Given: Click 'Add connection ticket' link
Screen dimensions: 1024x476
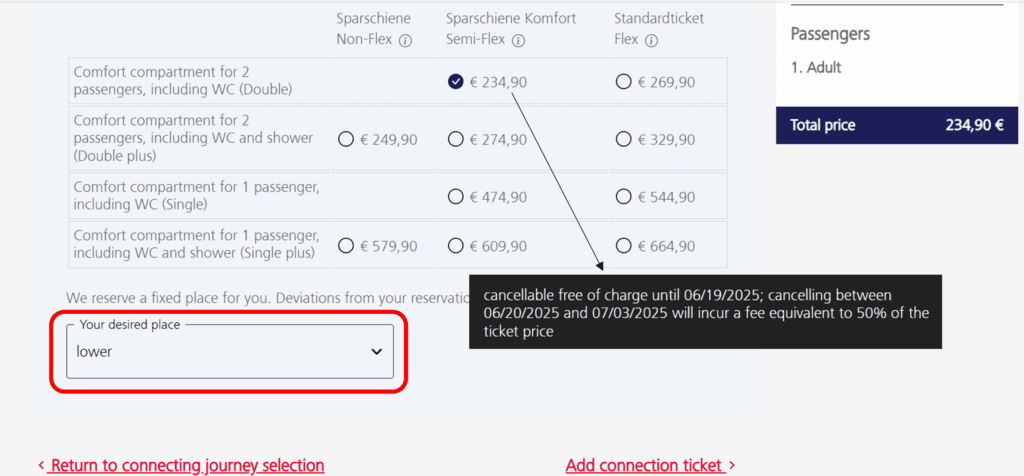Looking at the screenshot, I should (650, 466).
